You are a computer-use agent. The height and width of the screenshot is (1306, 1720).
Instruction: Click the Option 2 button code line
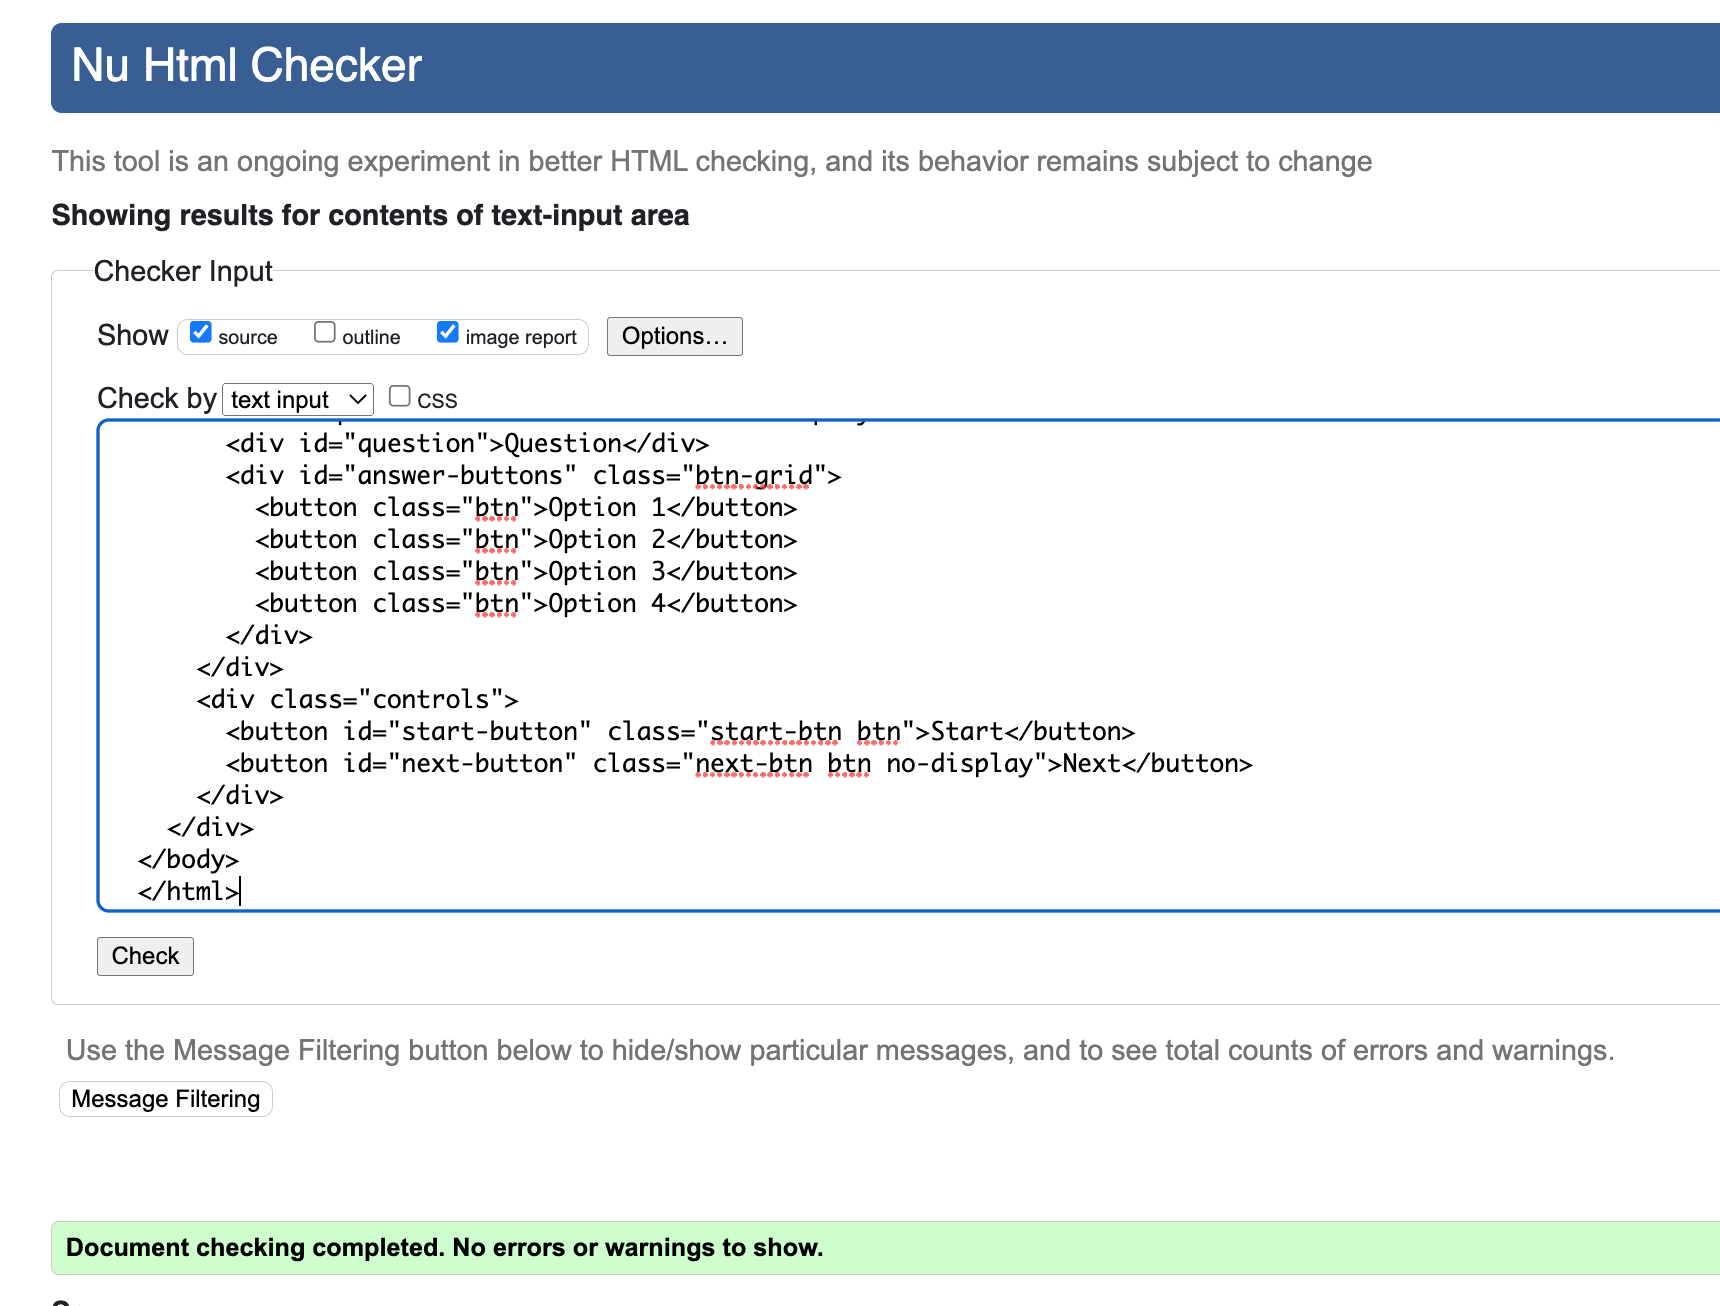coord(526,540)
